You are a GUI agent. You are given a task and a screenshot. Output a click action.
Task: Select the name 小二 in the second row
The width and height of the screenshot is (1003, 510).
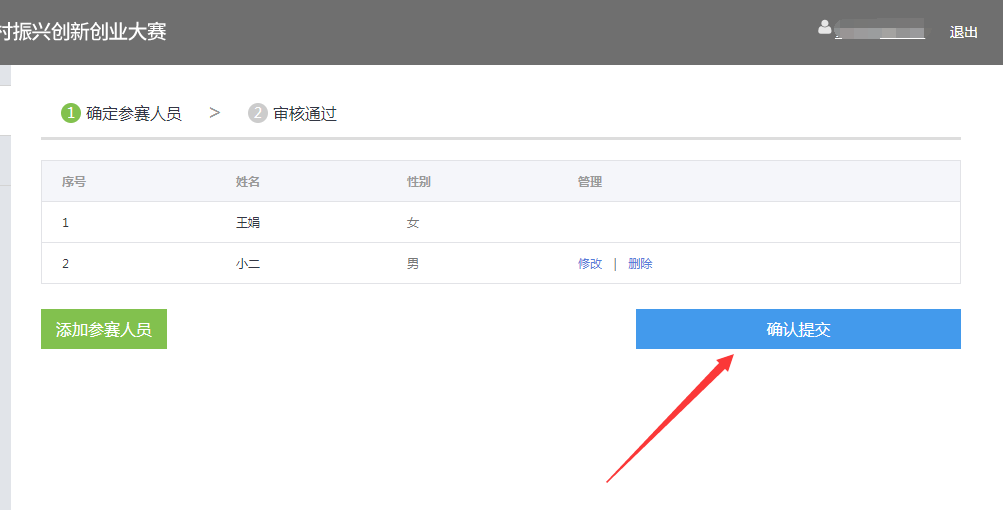(248, 264)
